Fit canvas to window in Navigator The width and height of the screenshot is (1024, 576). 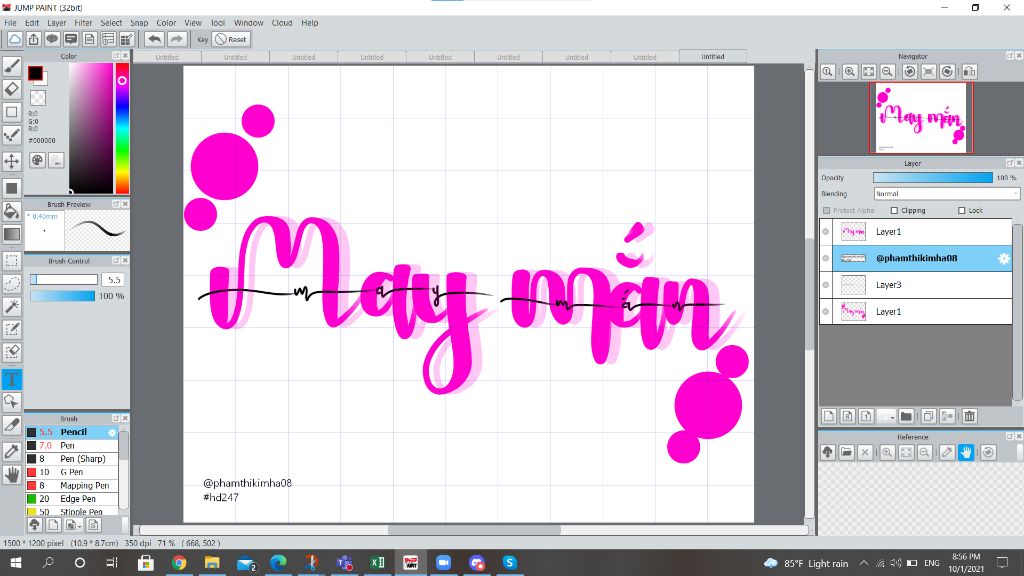coord(868,72)
